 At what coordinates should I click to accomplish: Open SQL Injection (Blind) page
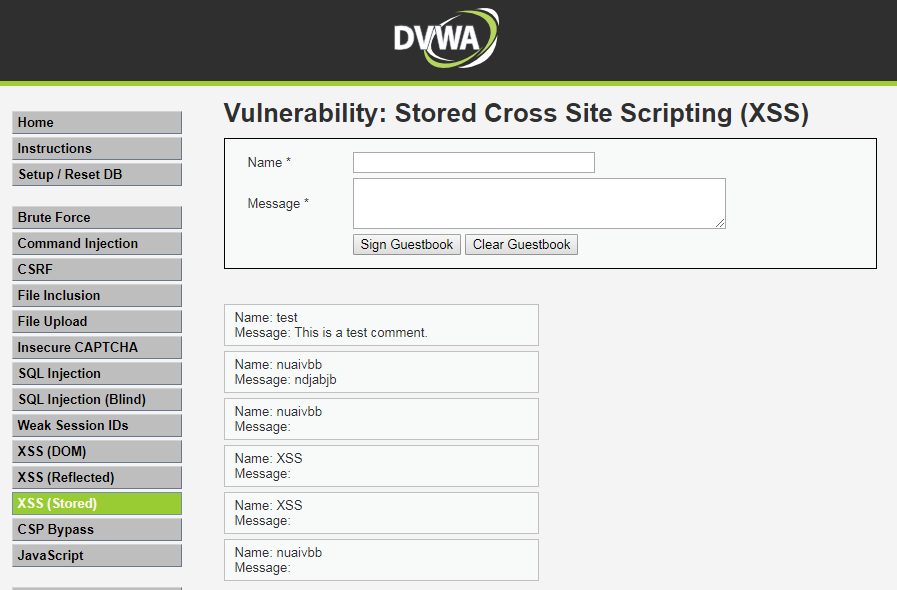[x=97, y=399]
